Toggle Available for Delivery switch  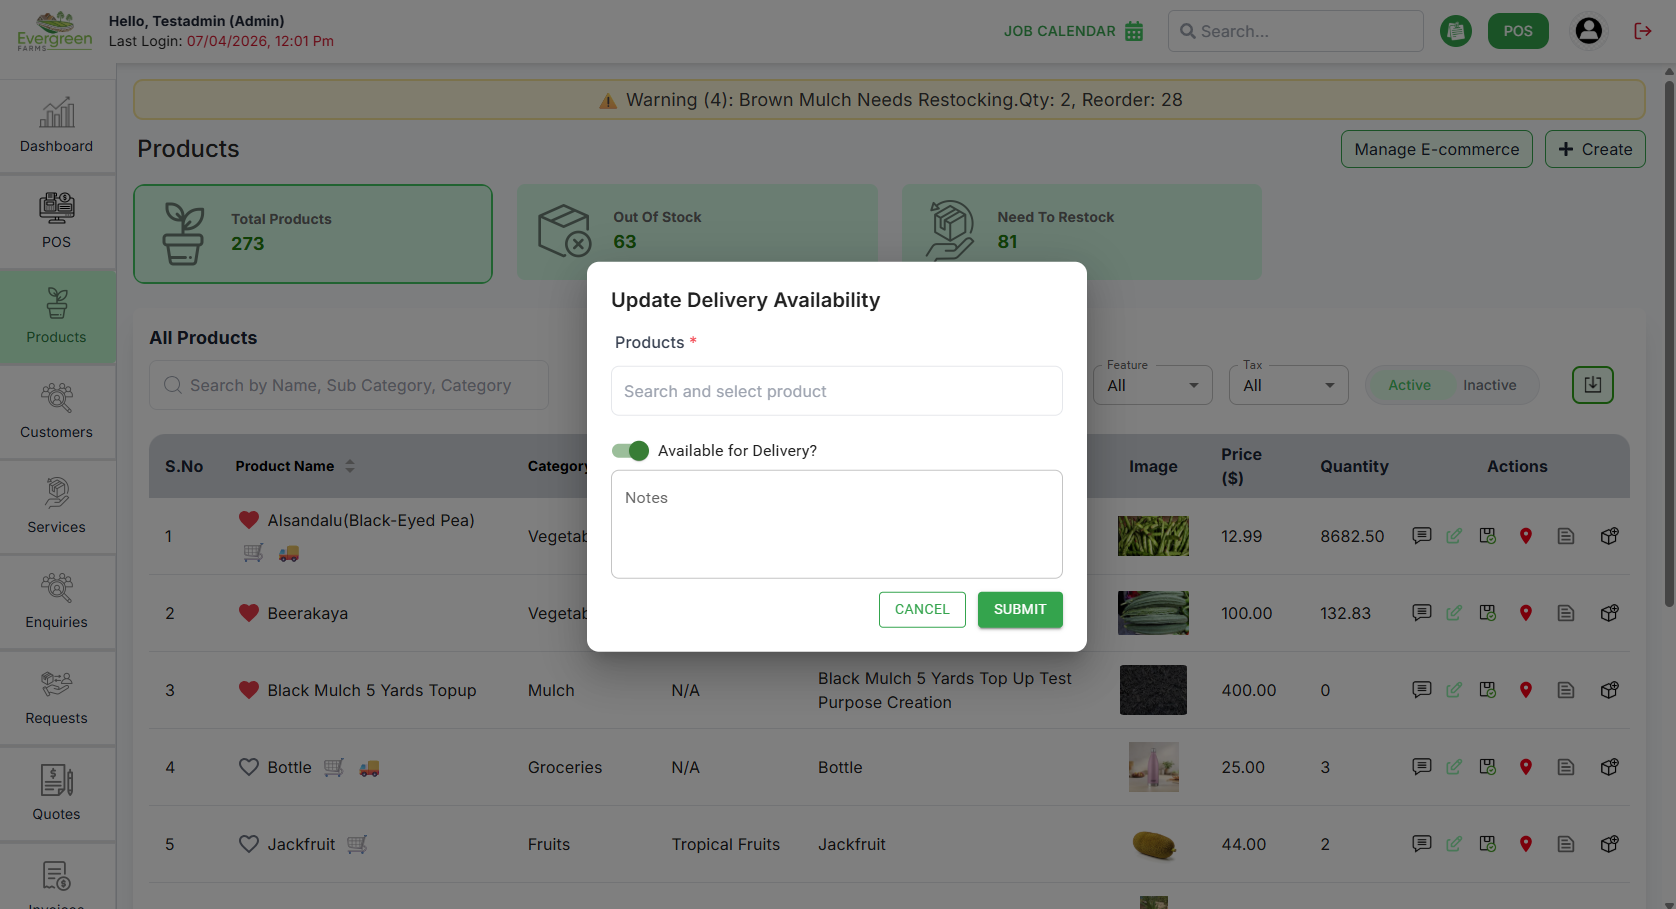631,451
